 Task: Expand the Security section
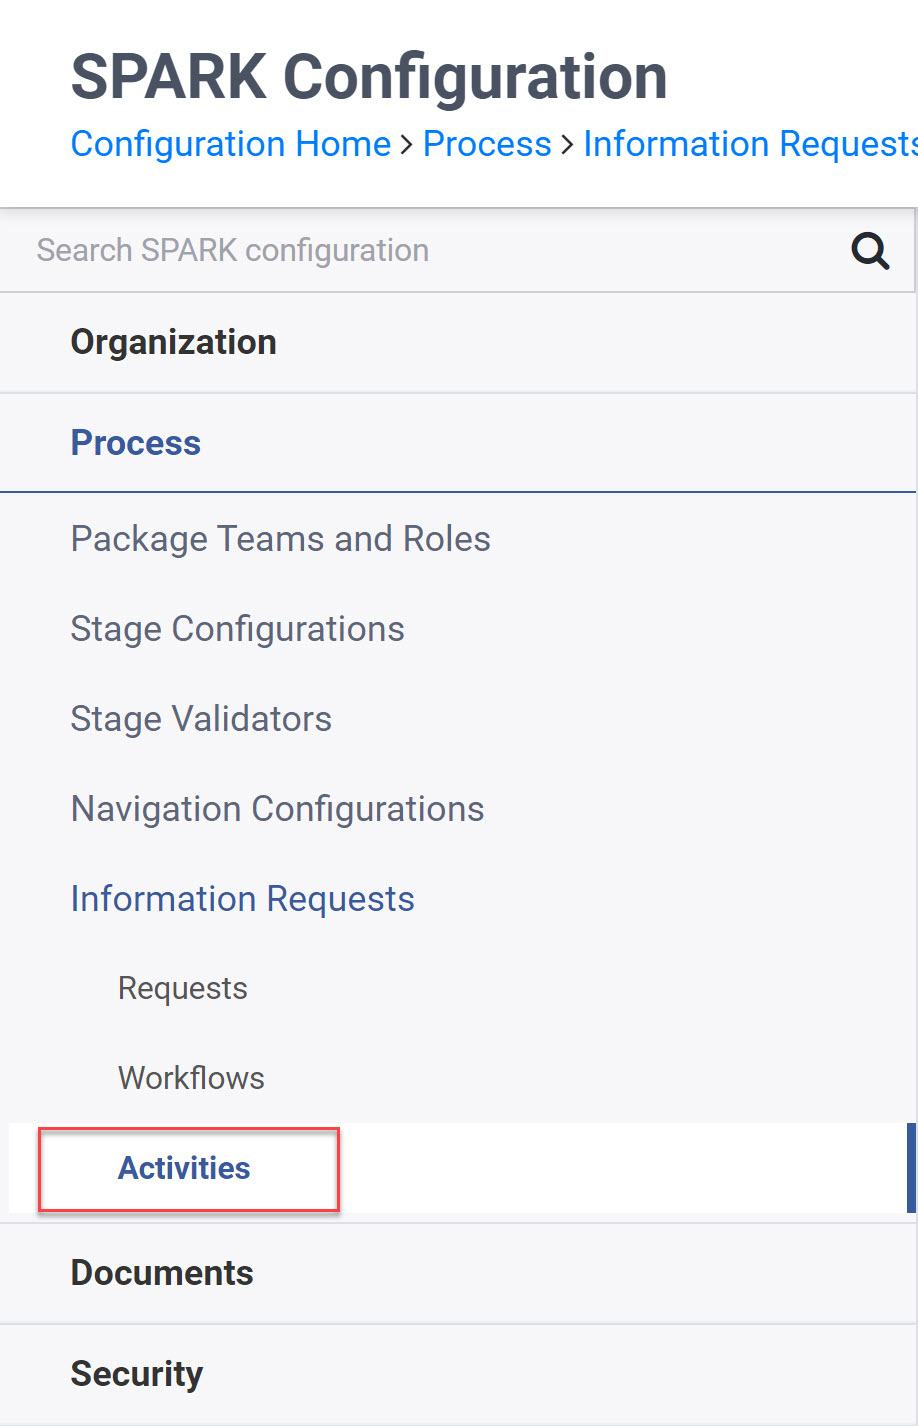click(458, 1374)
